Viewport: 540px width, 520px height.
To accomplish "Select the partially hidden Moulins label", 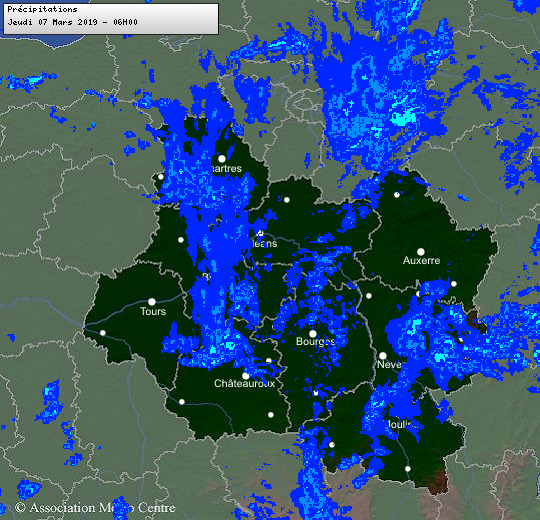I will pos(401,425).
